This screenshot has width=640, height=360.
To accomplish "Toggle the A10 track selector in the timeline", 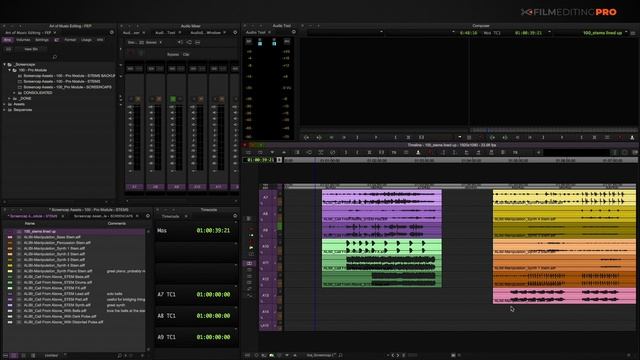I will point(266,247).
